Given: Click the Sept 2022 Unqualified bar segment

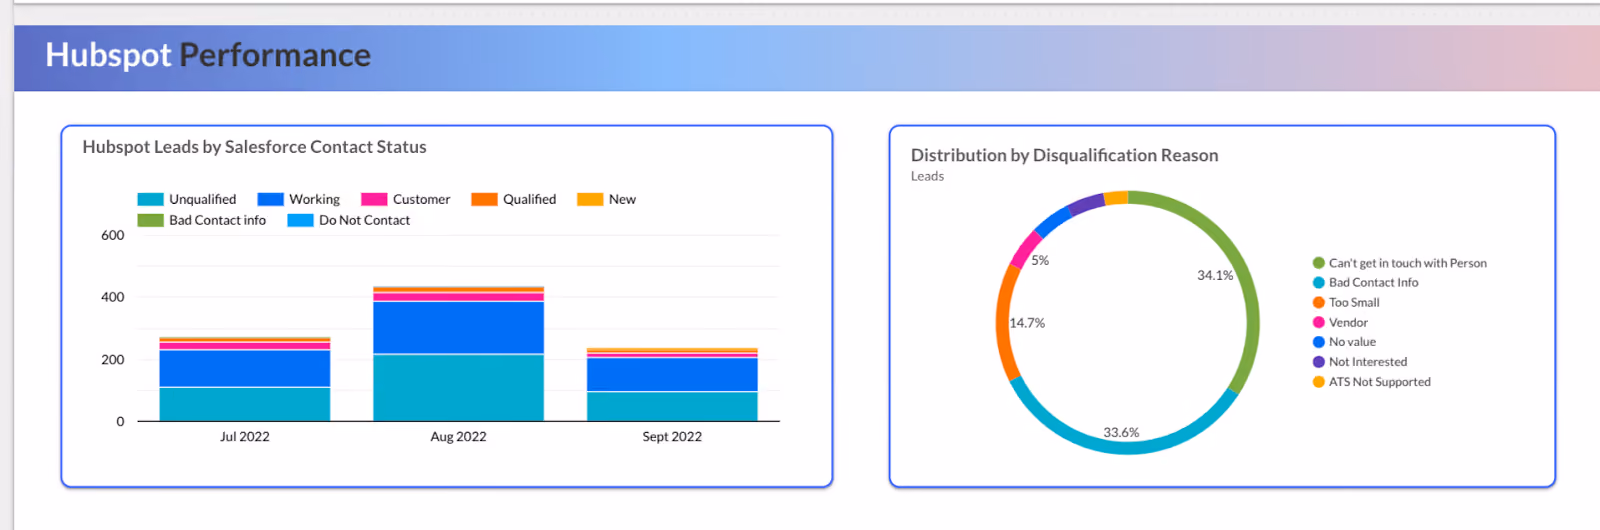Looking at the screenshot, I should click(672, 406).
